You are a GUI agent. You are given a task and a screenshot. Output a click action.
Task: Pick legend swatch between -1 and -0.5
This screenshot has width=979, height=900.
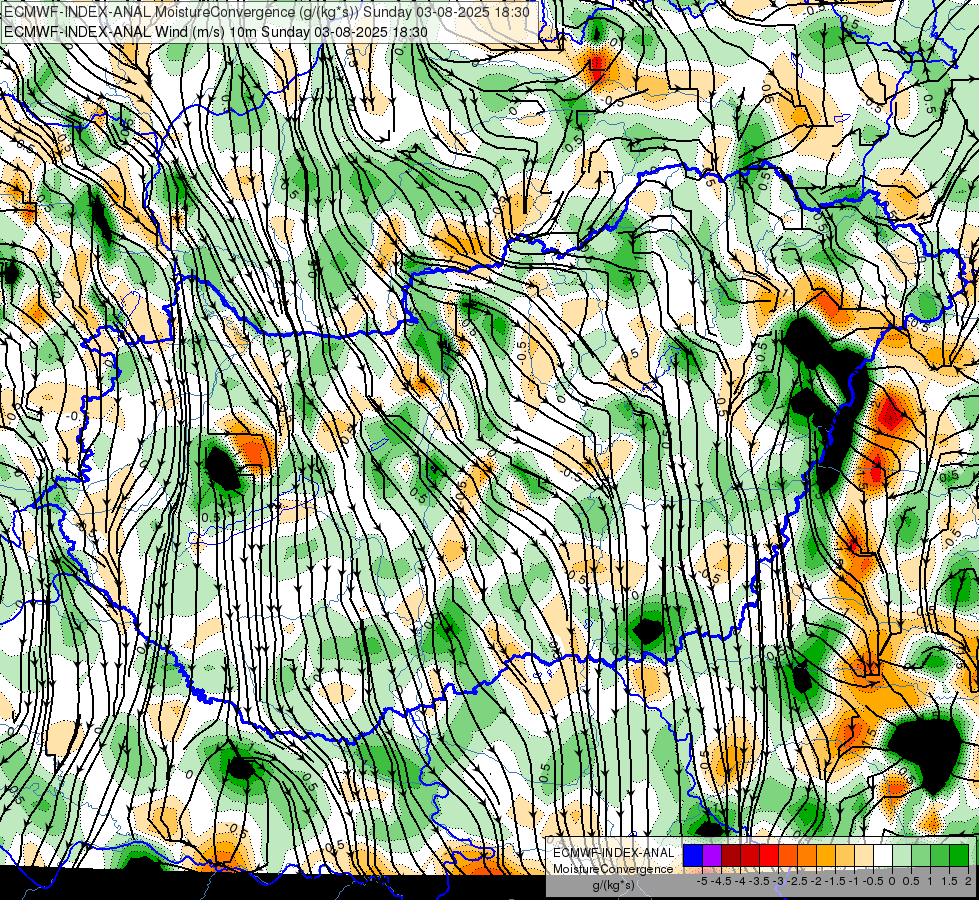(863, 856)
